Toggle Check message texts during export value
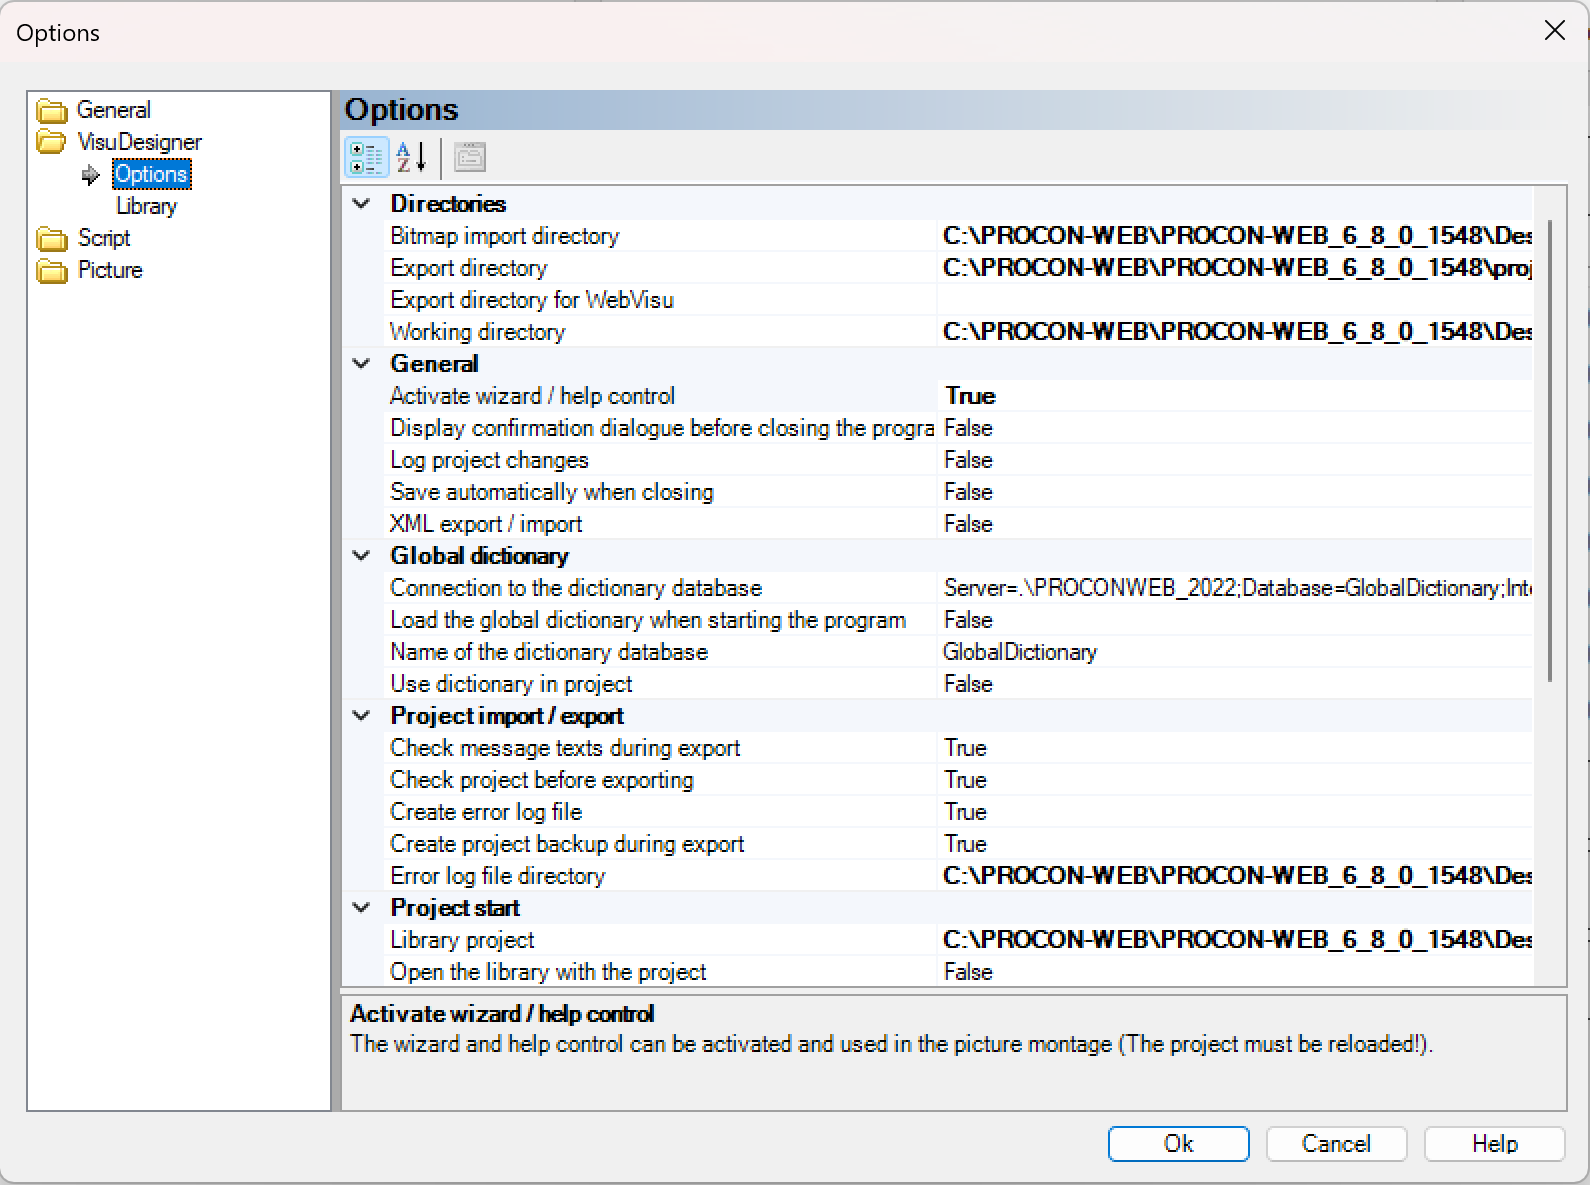Viewport: 1590px width, 1185px height. click(x=1235, y=748)
